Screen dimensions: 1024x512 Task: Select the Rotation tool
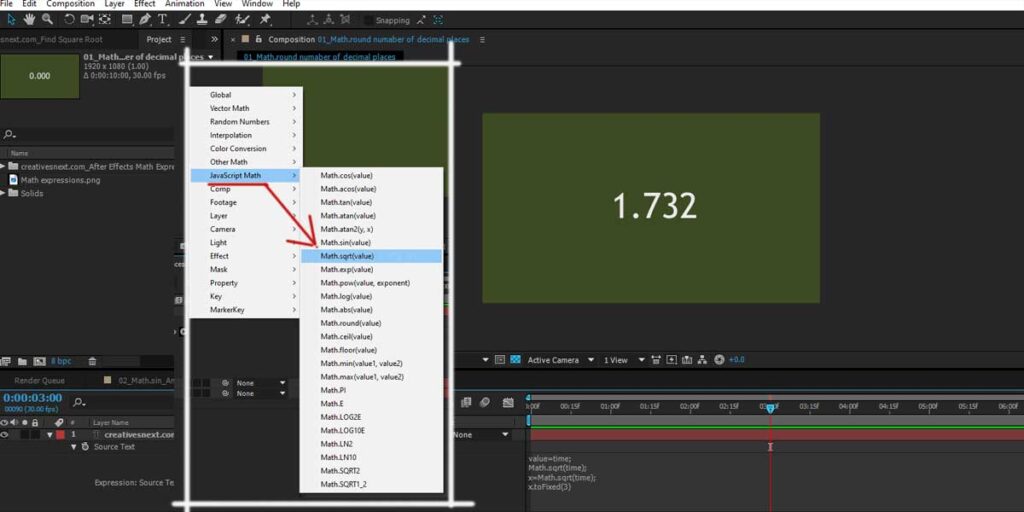[69, 19]
